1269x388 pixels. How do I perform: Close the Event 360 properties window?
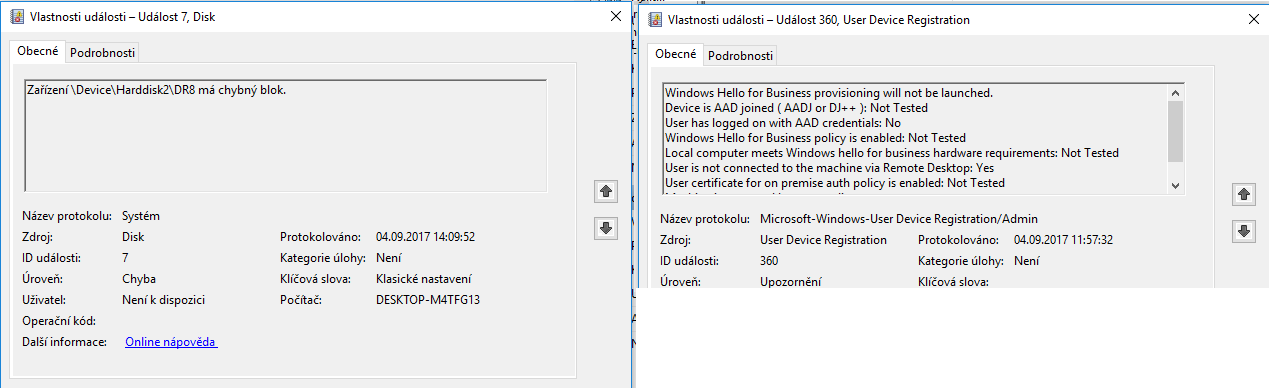(x=1253, y=19)
